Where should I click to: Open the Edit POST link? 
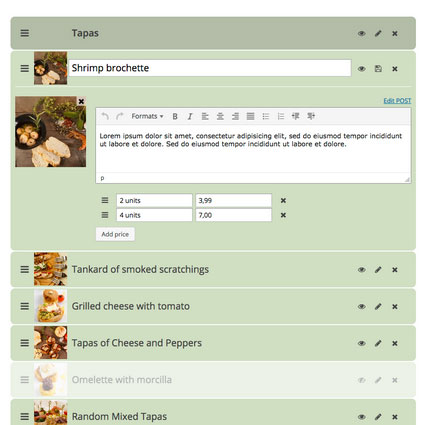(x=397, y=101)
